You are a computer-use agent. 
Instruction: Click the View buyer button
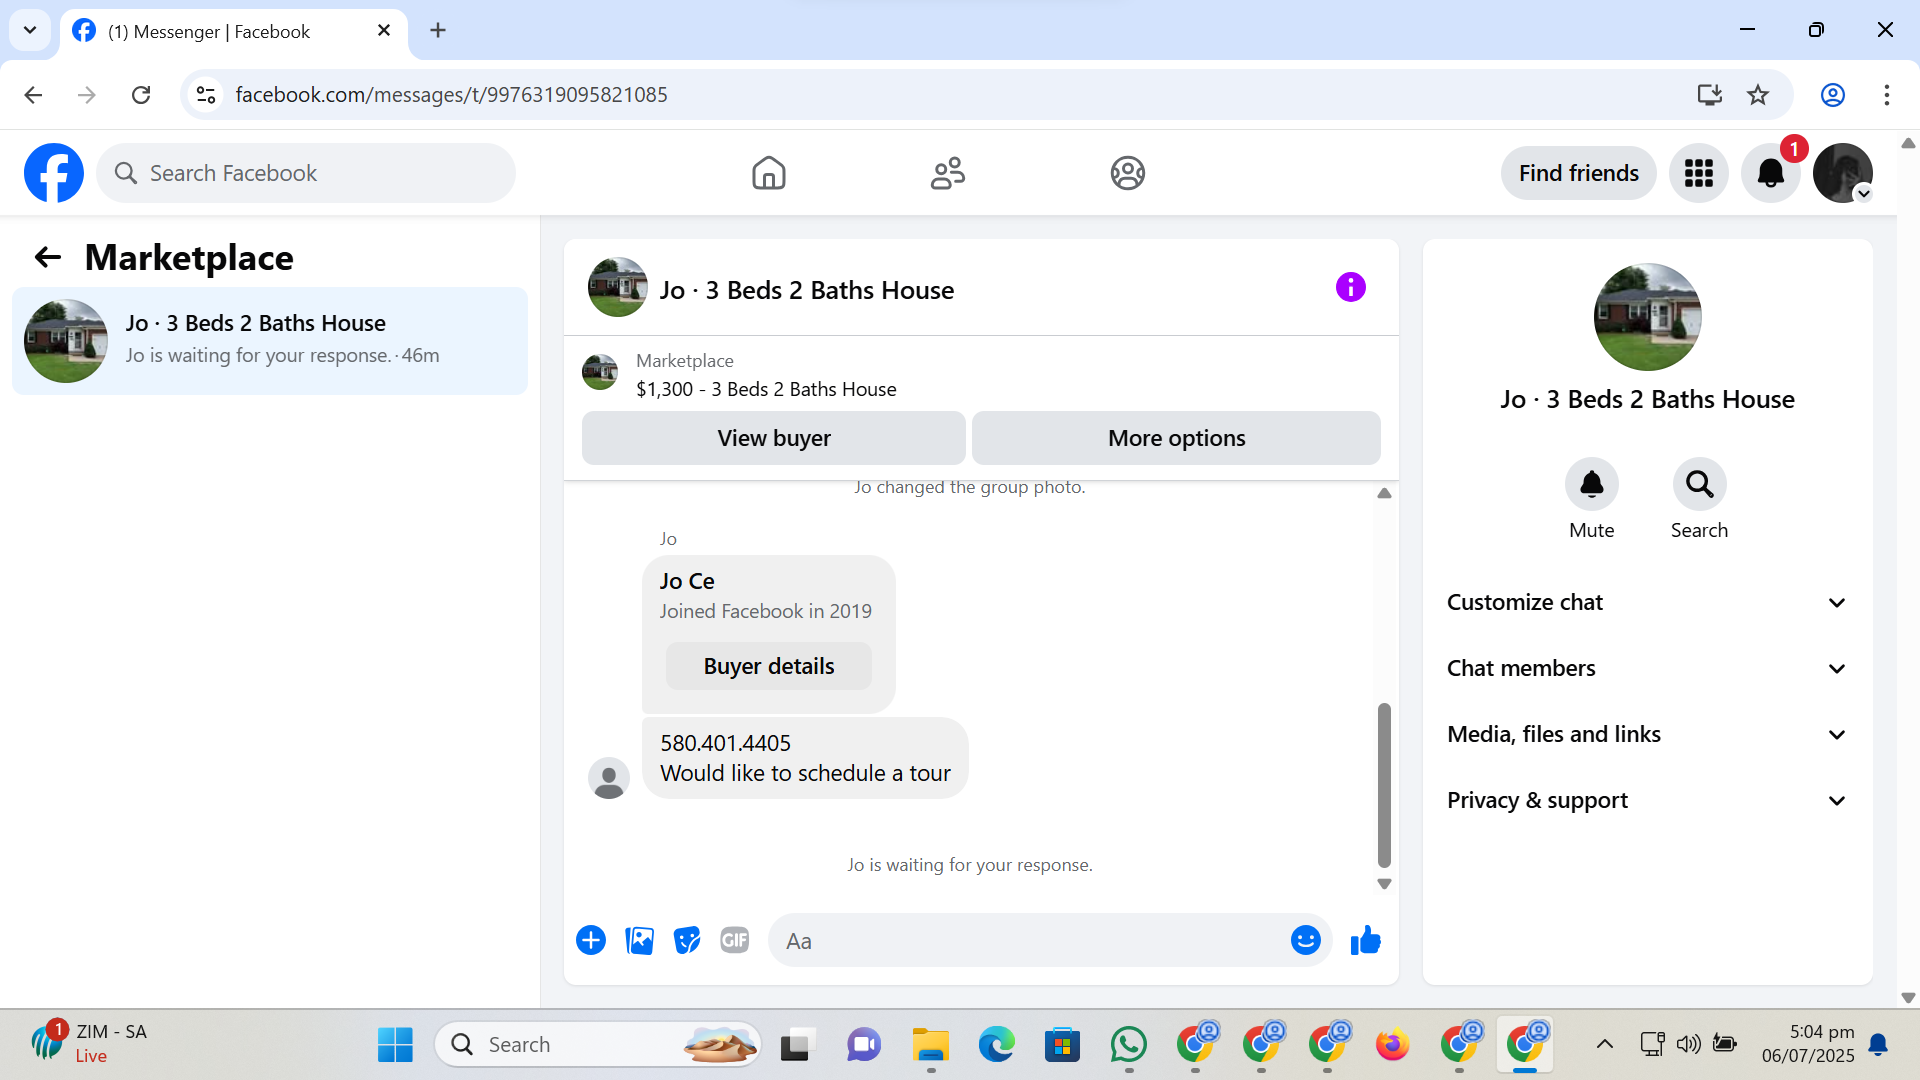(774, 438)
